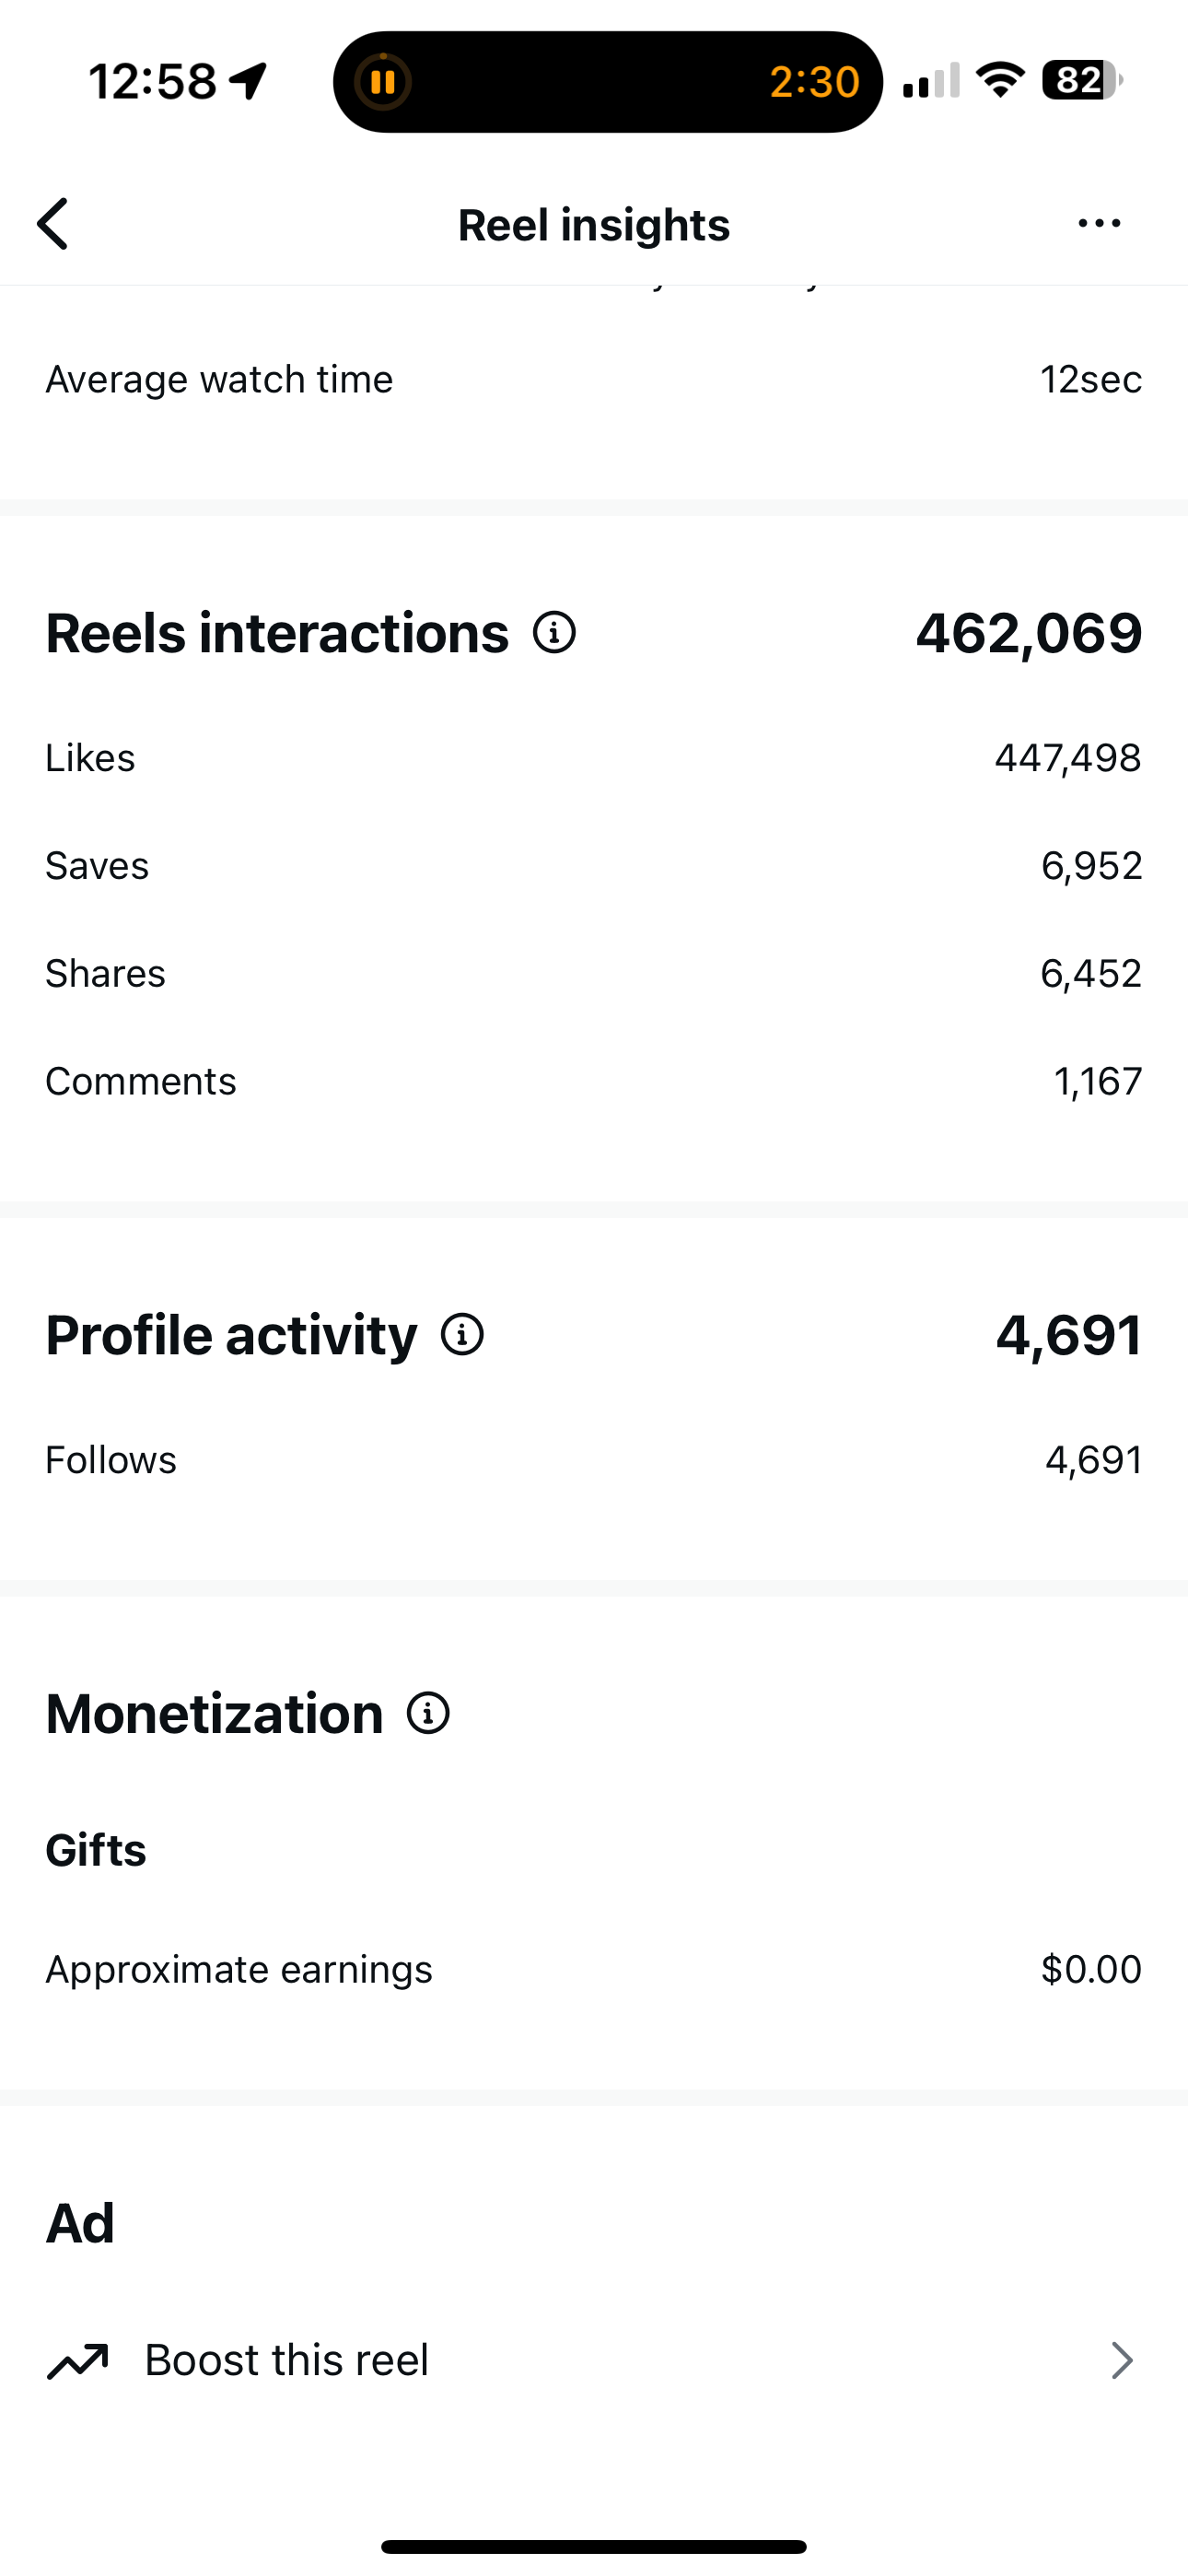
Task: Tap the Comments row
Action: [x=593, y=1082]
